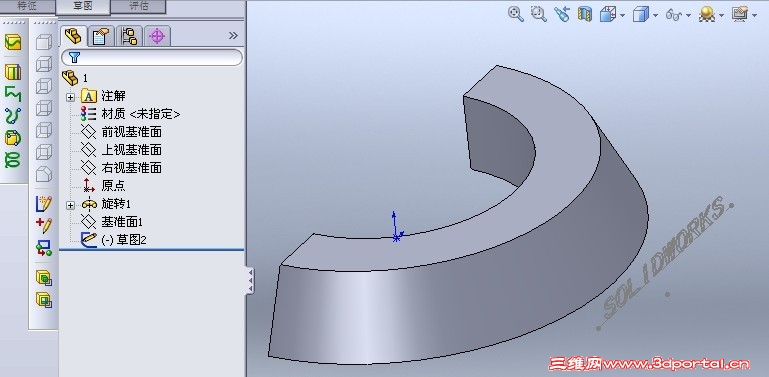Open the DimXpertManager crosshair tab
The height and width of the screenshot is (377, 769).
coord(157,36)
